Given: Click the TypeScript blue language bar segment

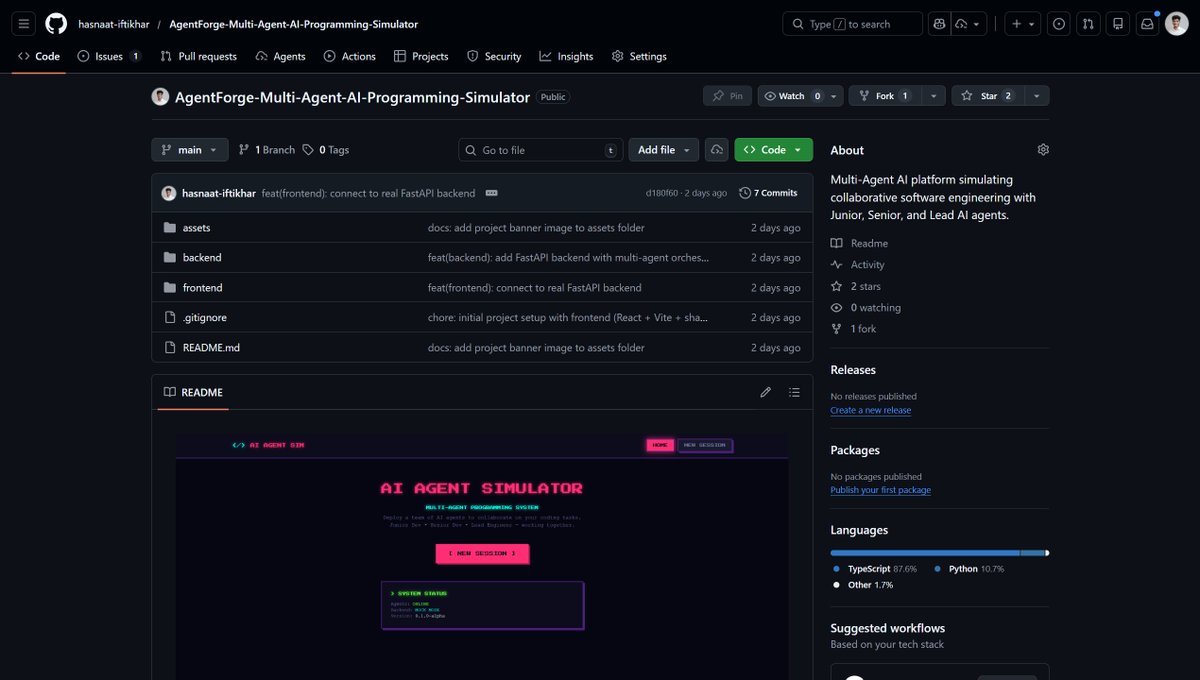Looking at the screenshot, I should coord(924,553).
